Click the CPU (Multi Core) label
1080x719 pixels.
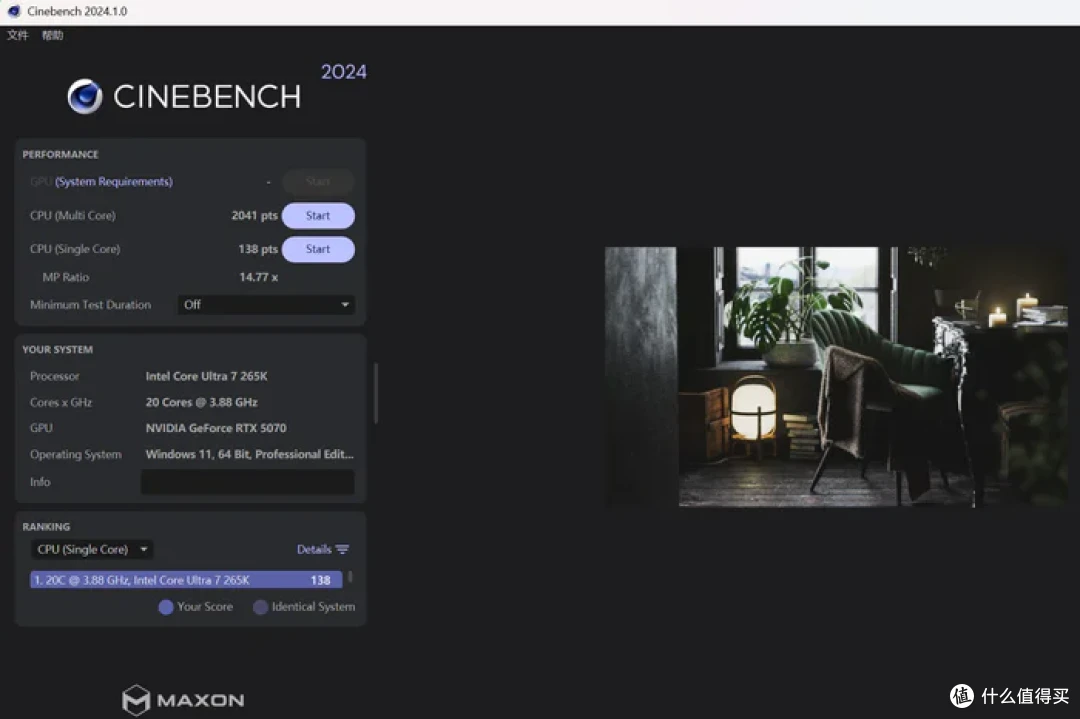72,216
